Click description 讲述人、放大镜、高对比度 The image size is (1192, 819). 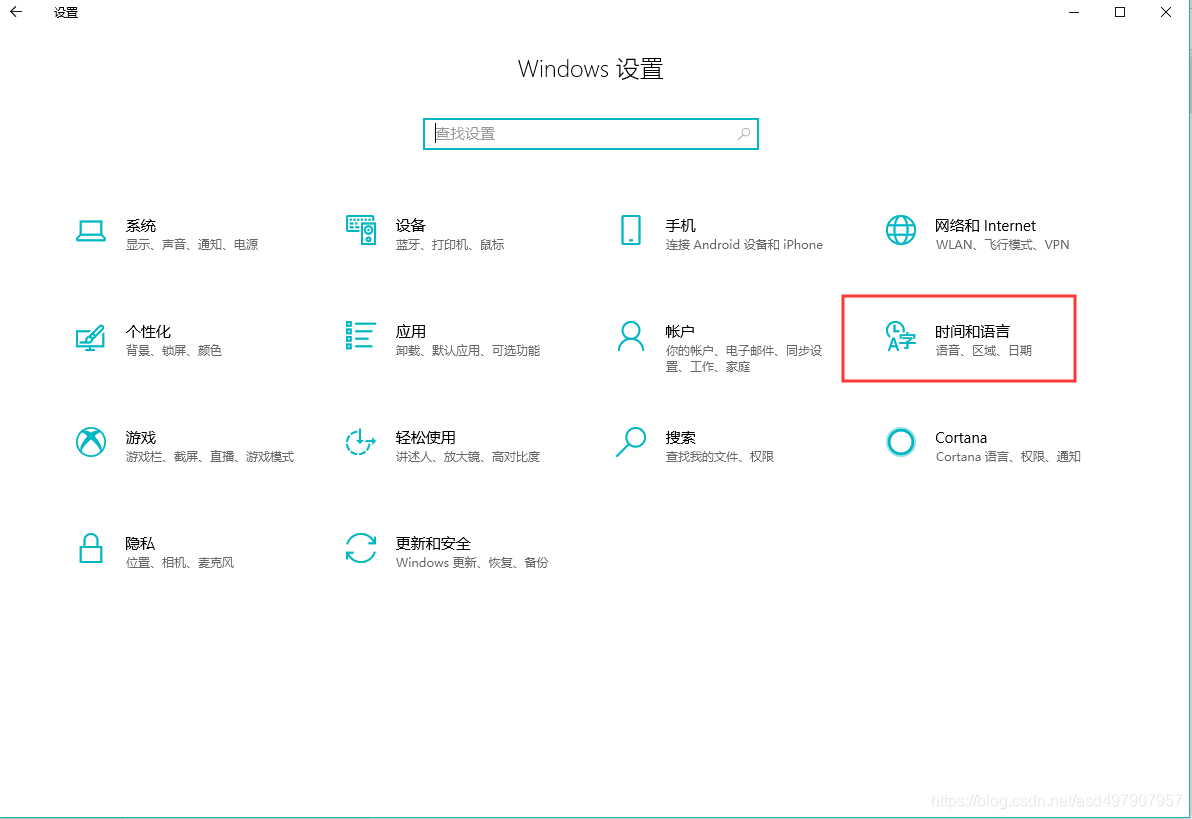coord(468,457)
